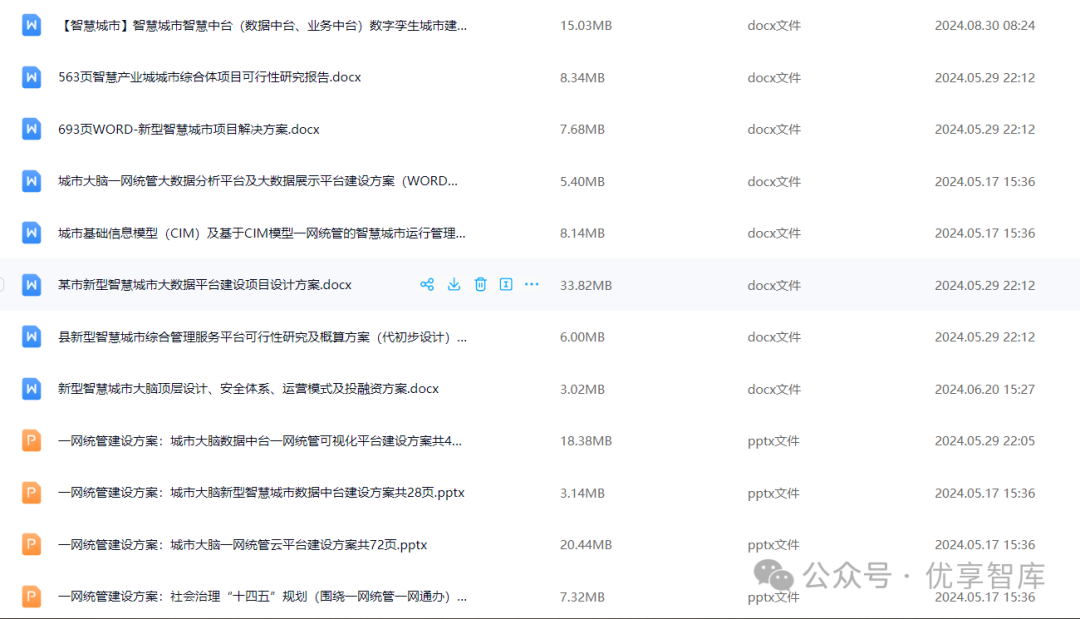This screenshot has width=1080, height=619.
Task: Click the 8.34MB size cell
Action: 583,78
